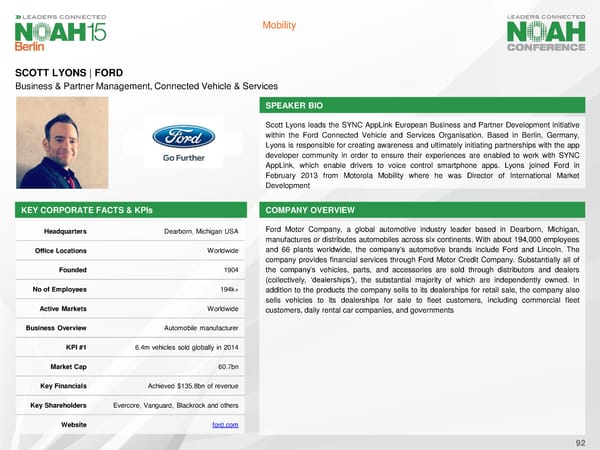Click the COMPANY OVERVIEW section header
This screenshot has height=450, width=600.
click(x=305, y=210)
